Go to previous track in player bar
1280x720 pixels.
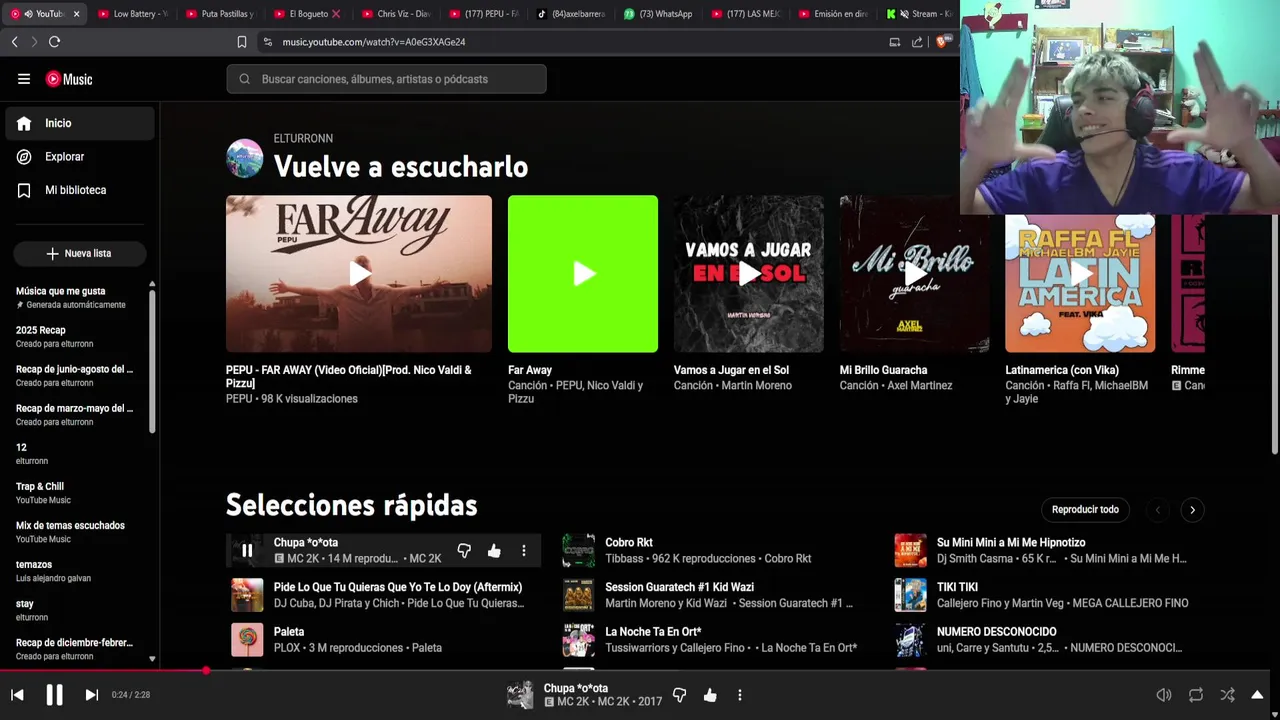(17, 695)
